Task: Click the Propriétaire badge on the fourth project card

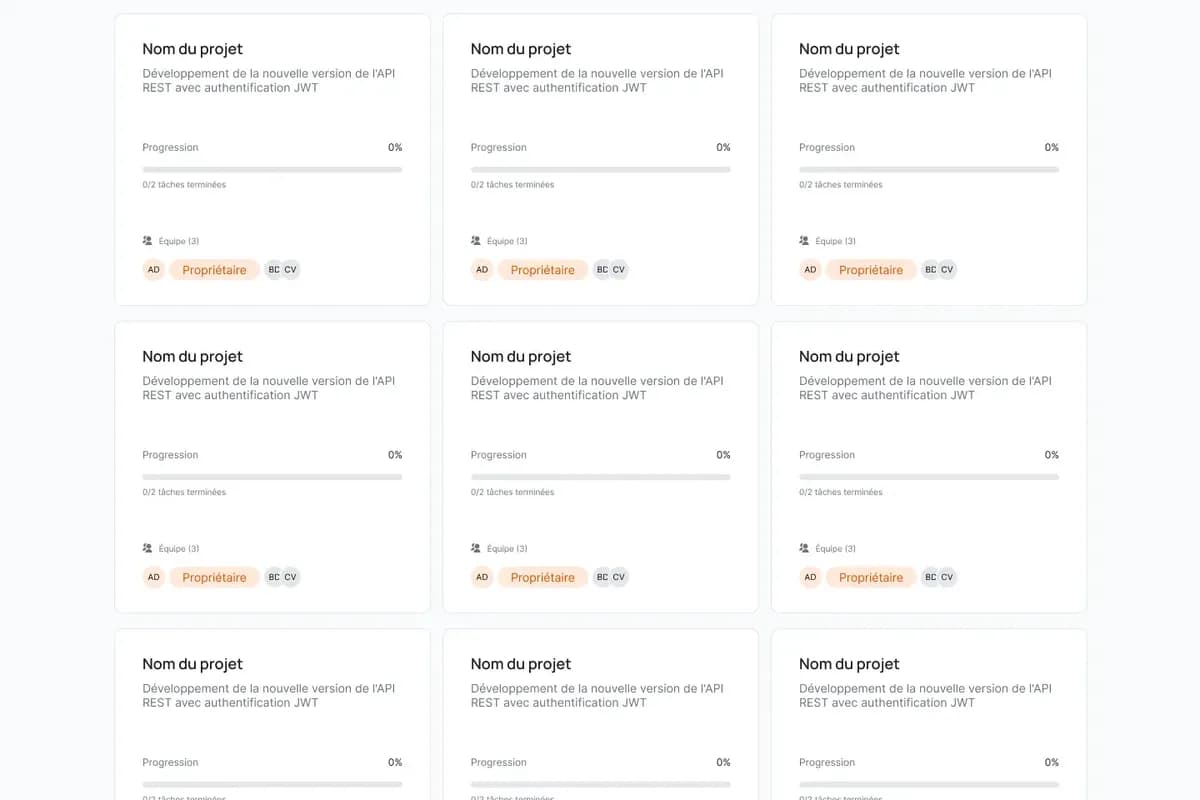Action: click(215, 577)
